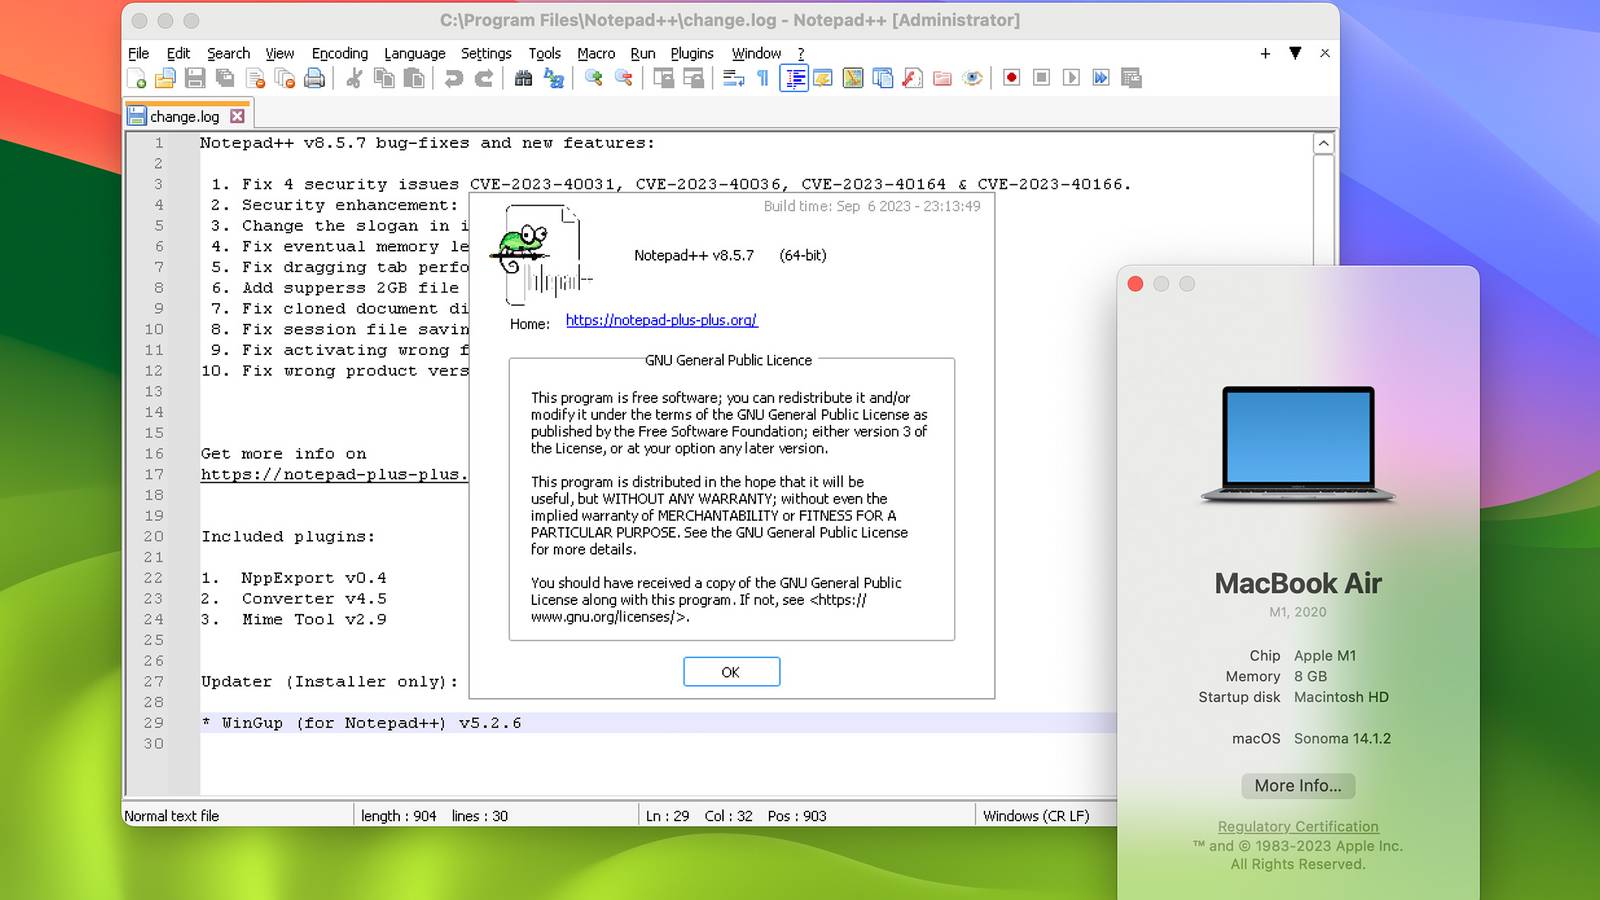Toggle Show All Characters pilcrow icon
The height and width of the screenshot is (900, 1600).
tap(763, 78)
